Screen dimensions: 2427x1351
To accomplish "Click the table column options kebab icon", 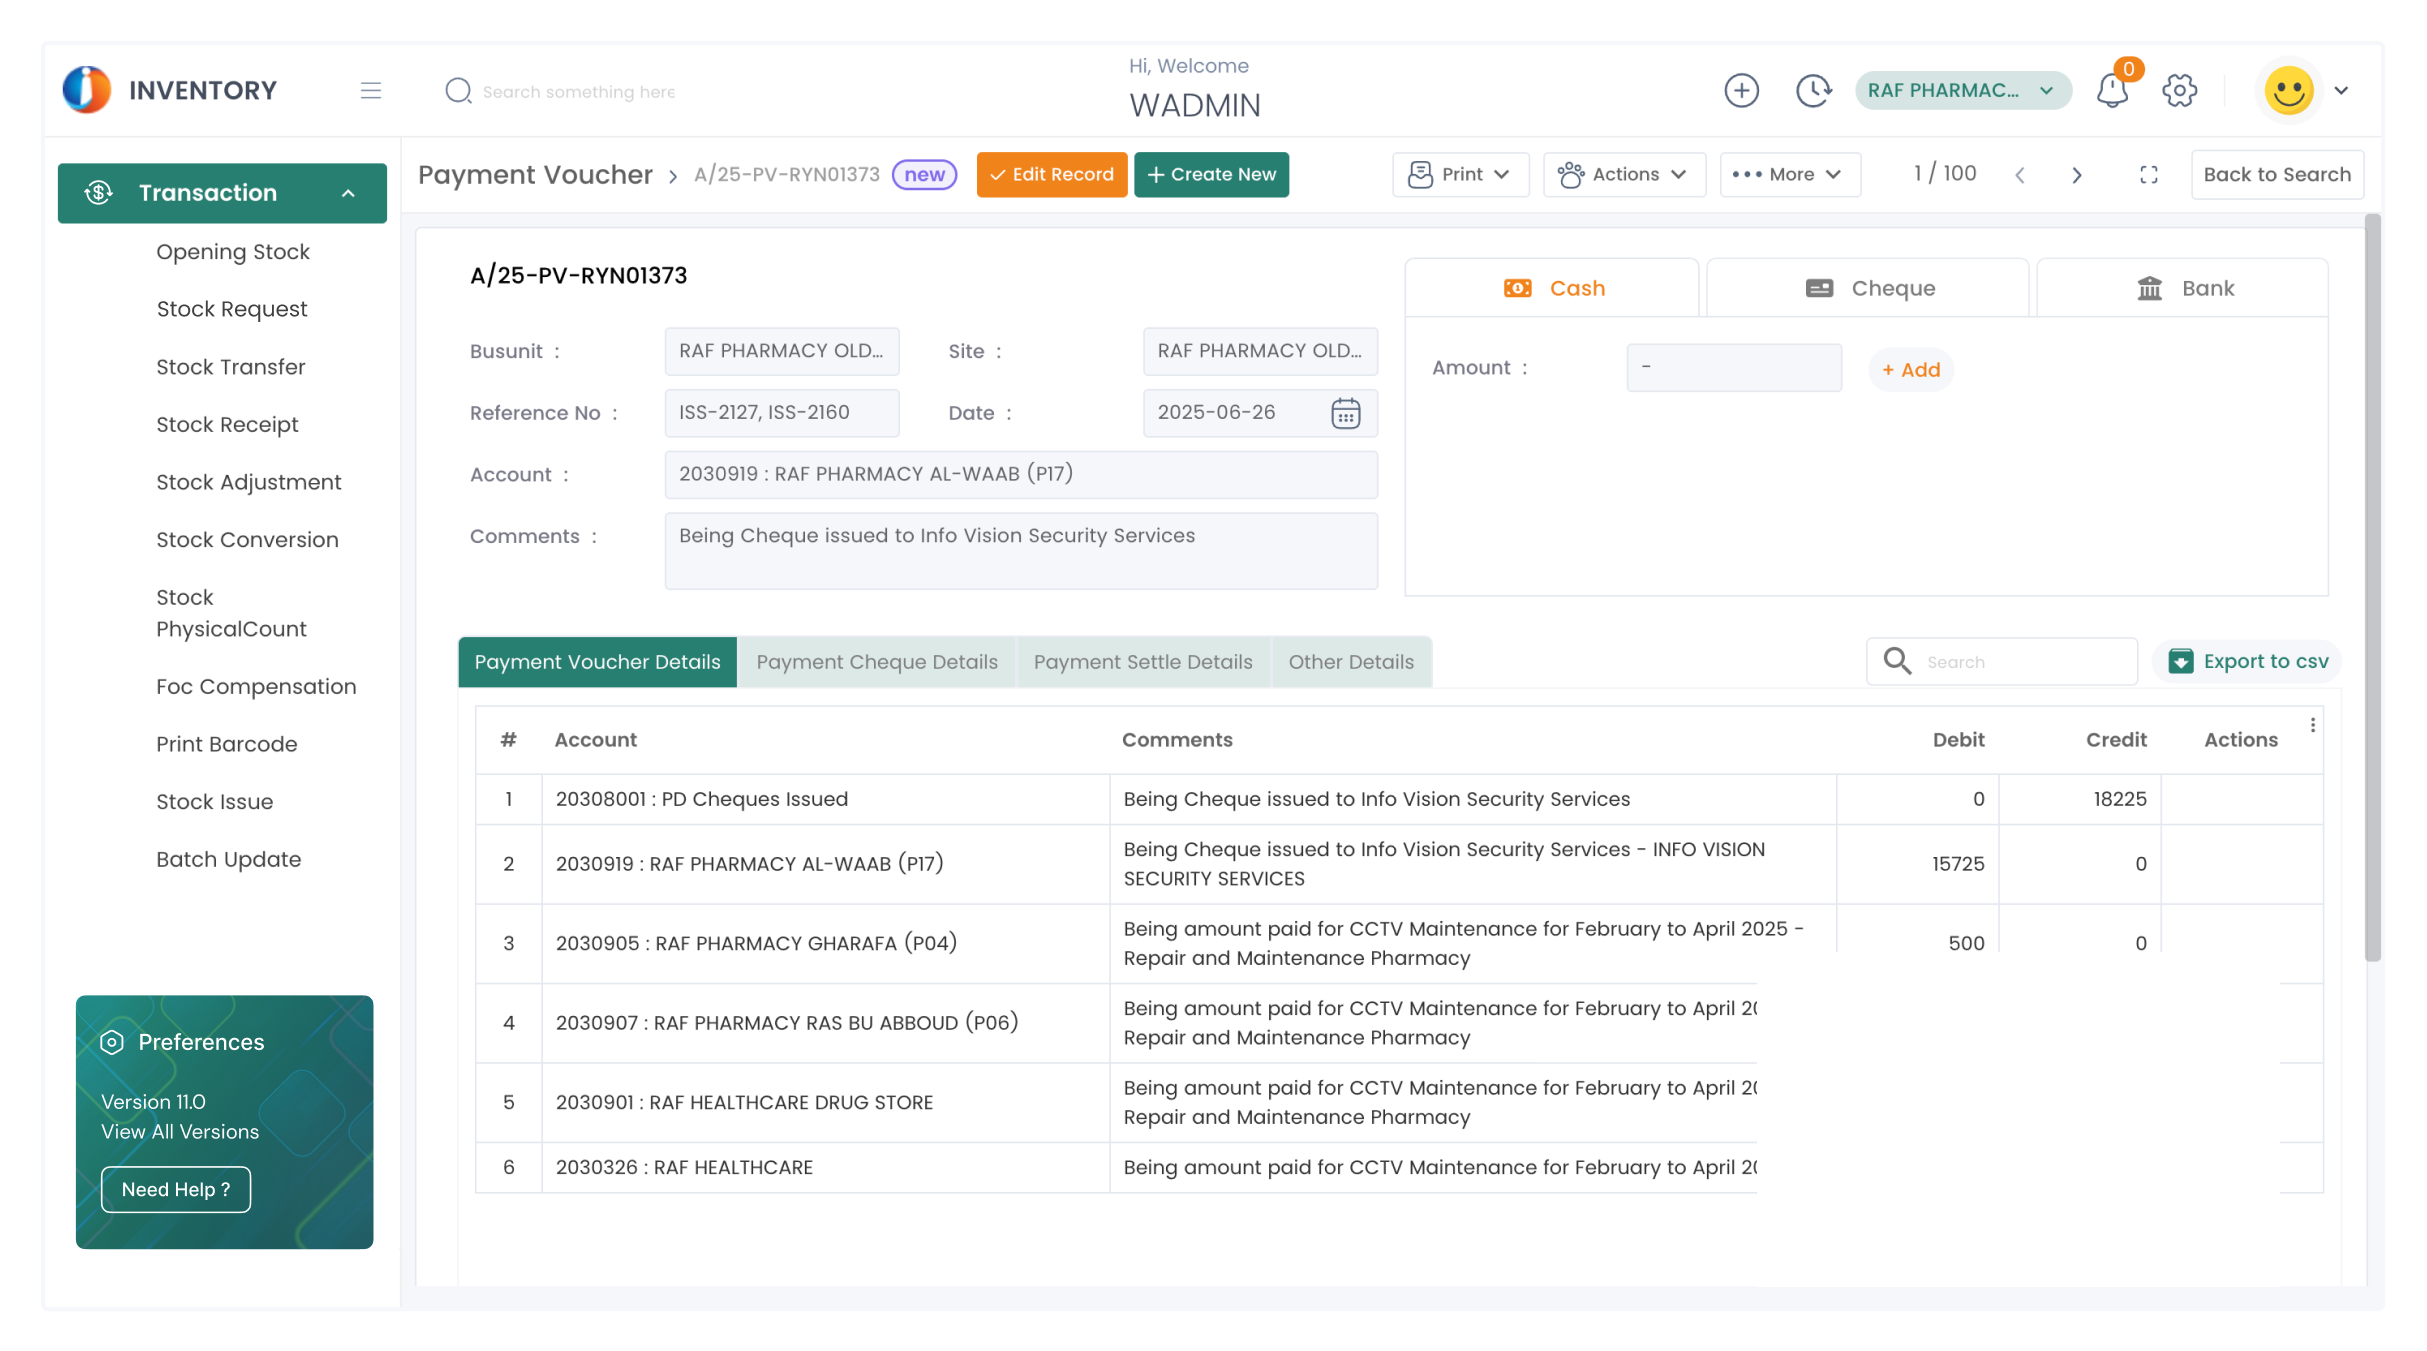I will 2313,725.
